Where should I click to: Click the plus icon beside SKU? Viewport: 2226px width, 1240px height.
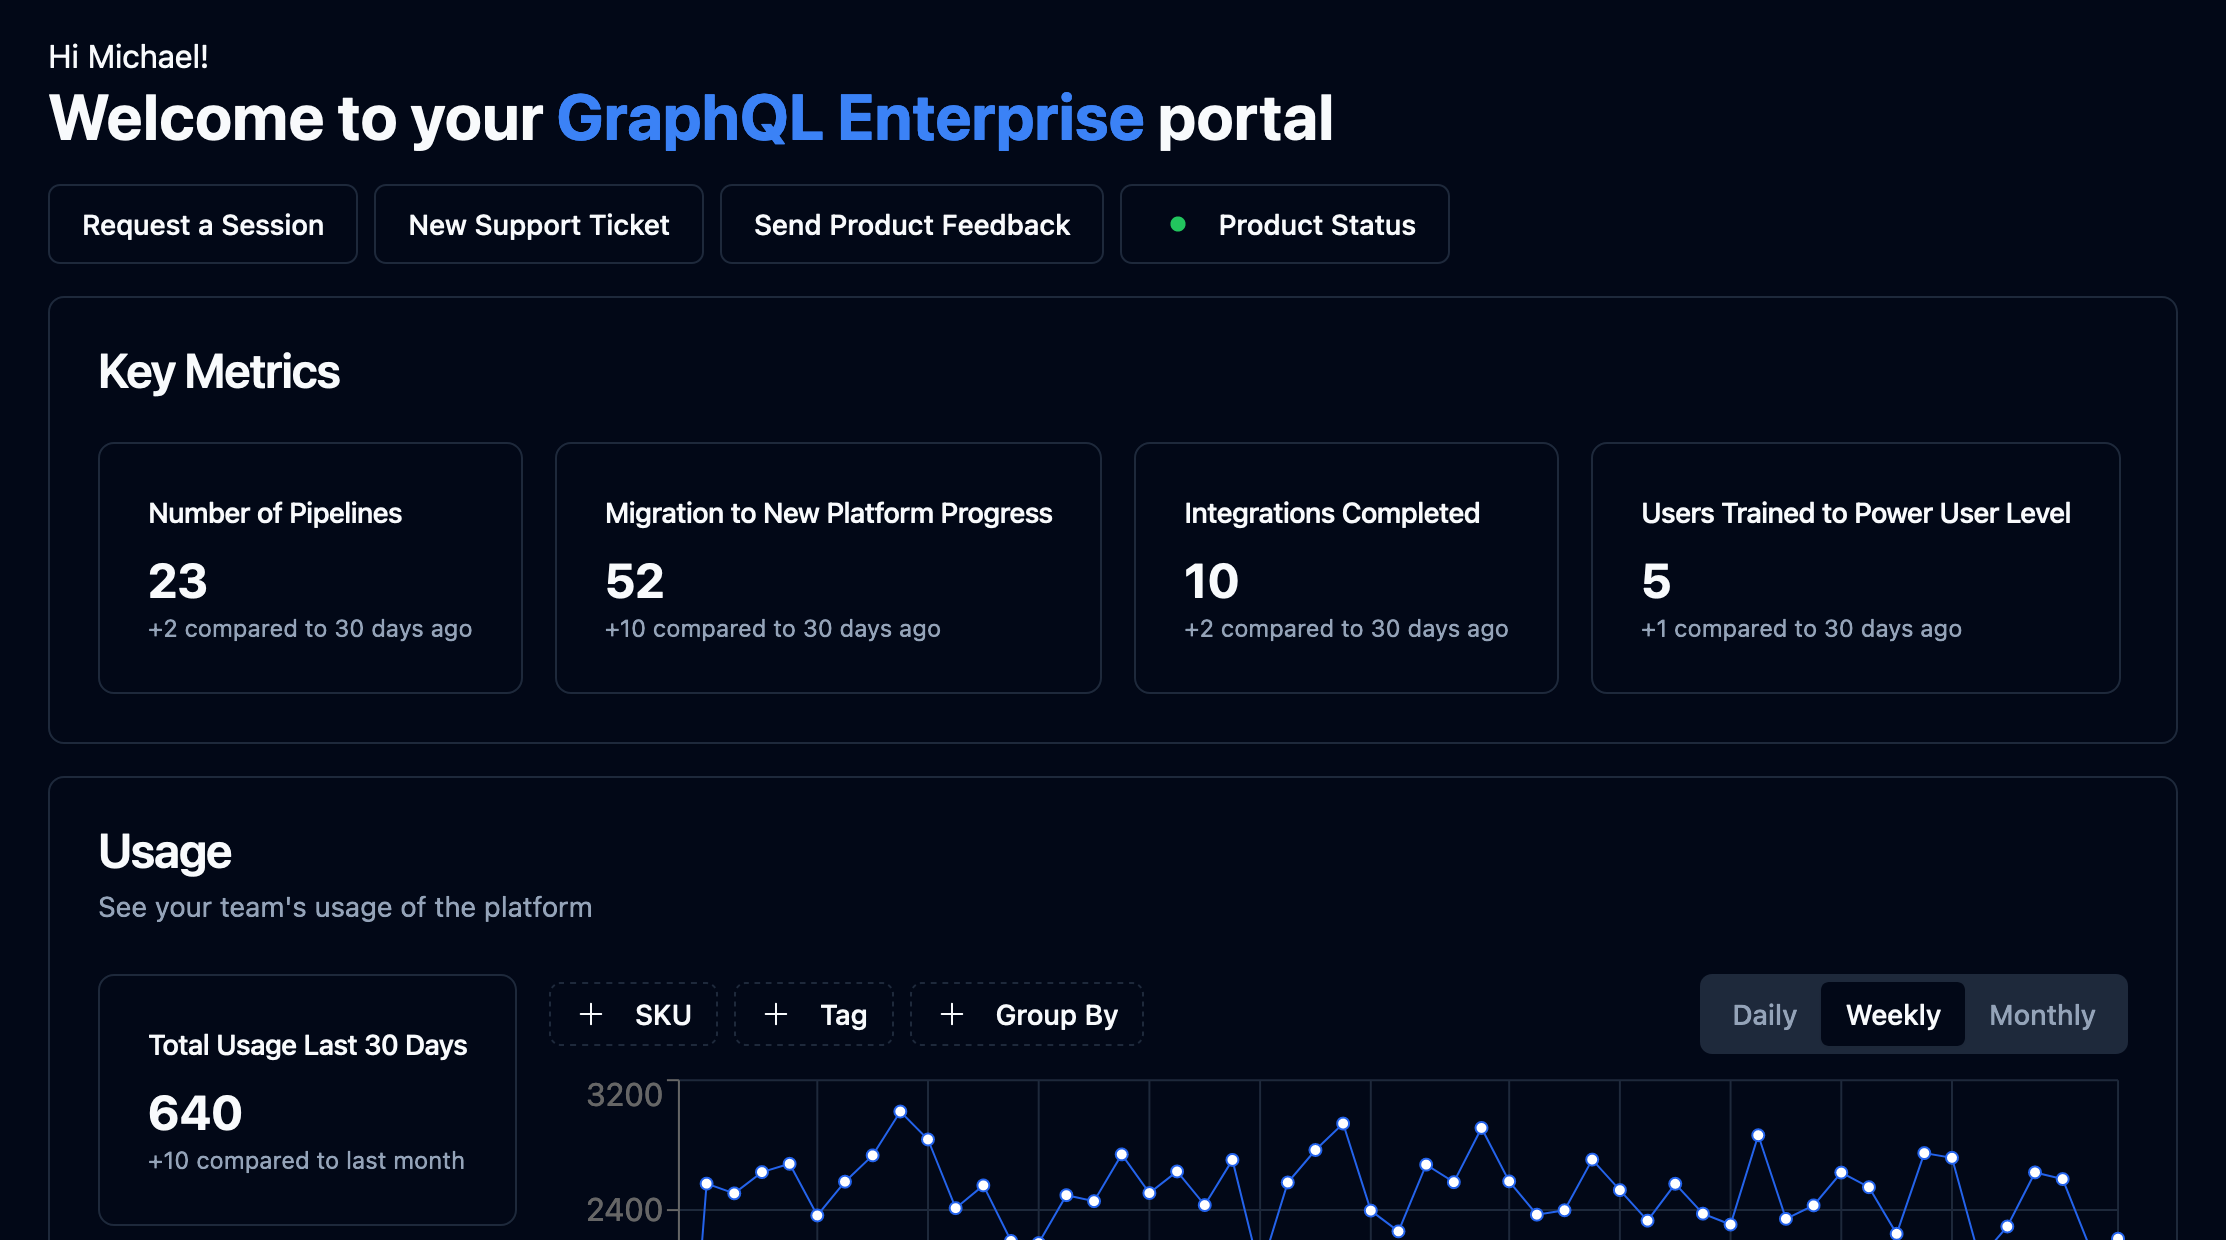tap(591, 1014)
